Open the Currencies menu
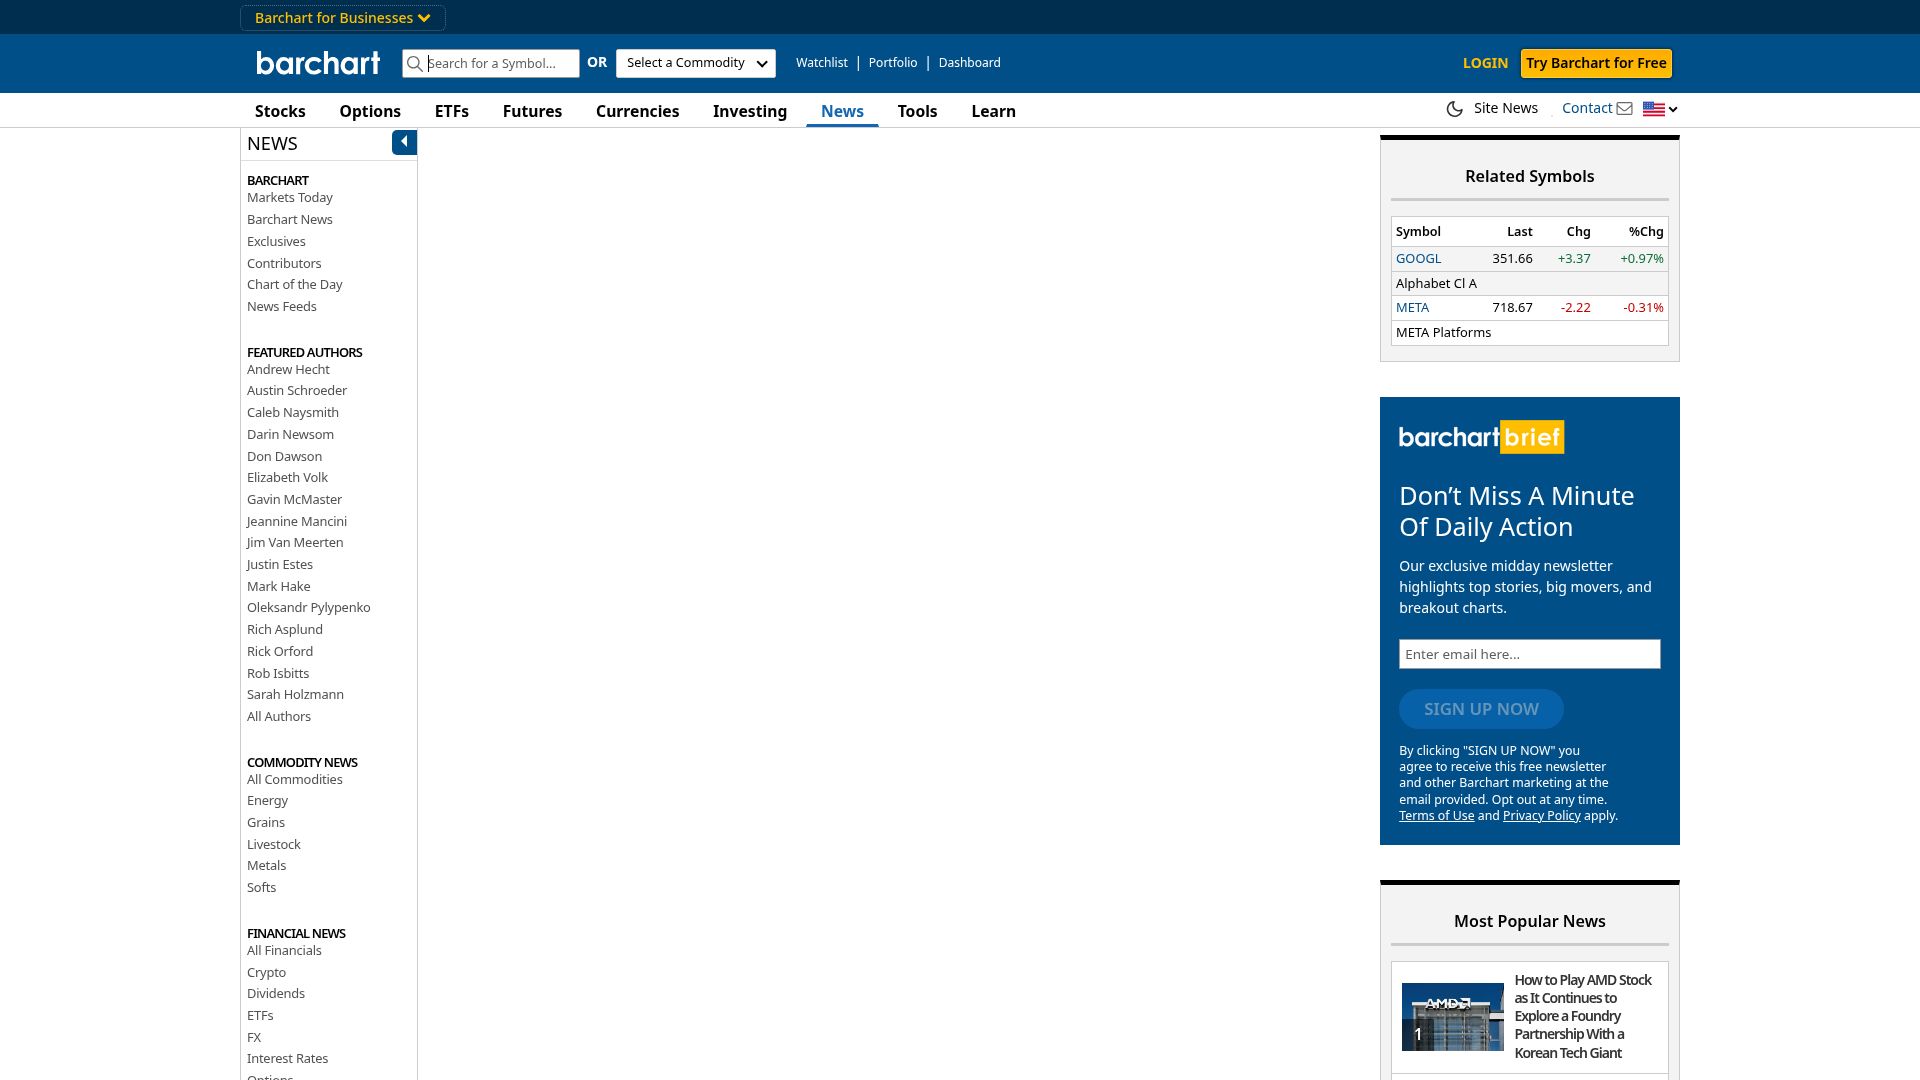Image resolution: width=1920 pixels, height=1080 pixels. [x=638, y=111]
